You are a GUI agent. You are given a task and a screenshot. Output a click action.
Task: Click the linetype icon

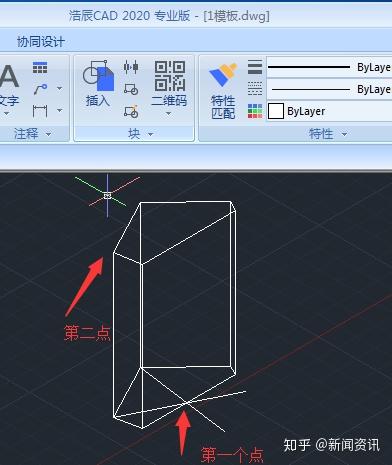[x=255, y=89]
